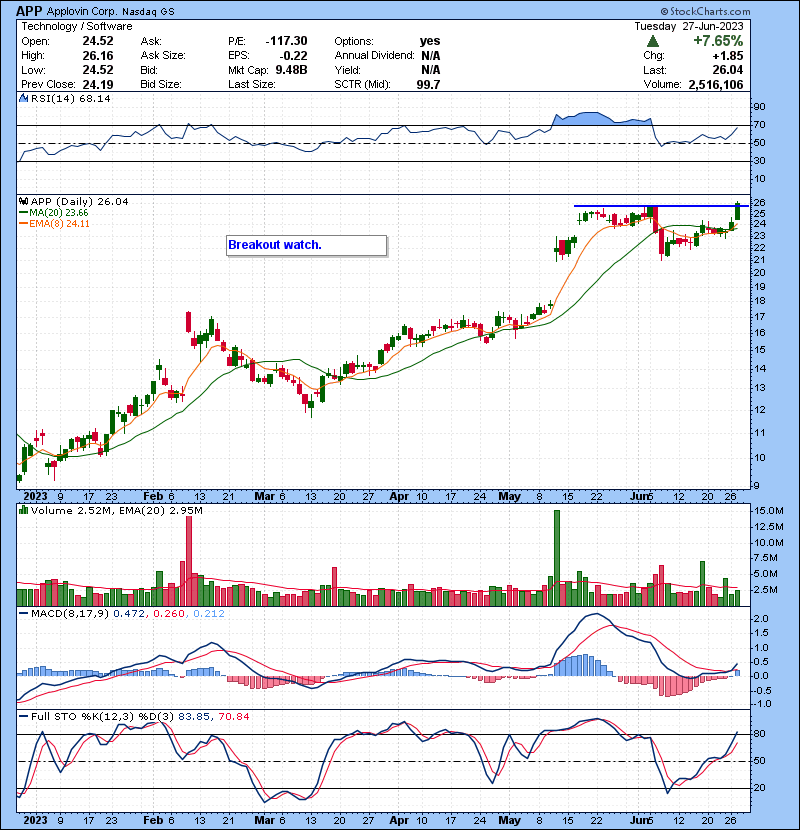
Task: Select the Prev Close value 24.19
Action: pos(98,84)
